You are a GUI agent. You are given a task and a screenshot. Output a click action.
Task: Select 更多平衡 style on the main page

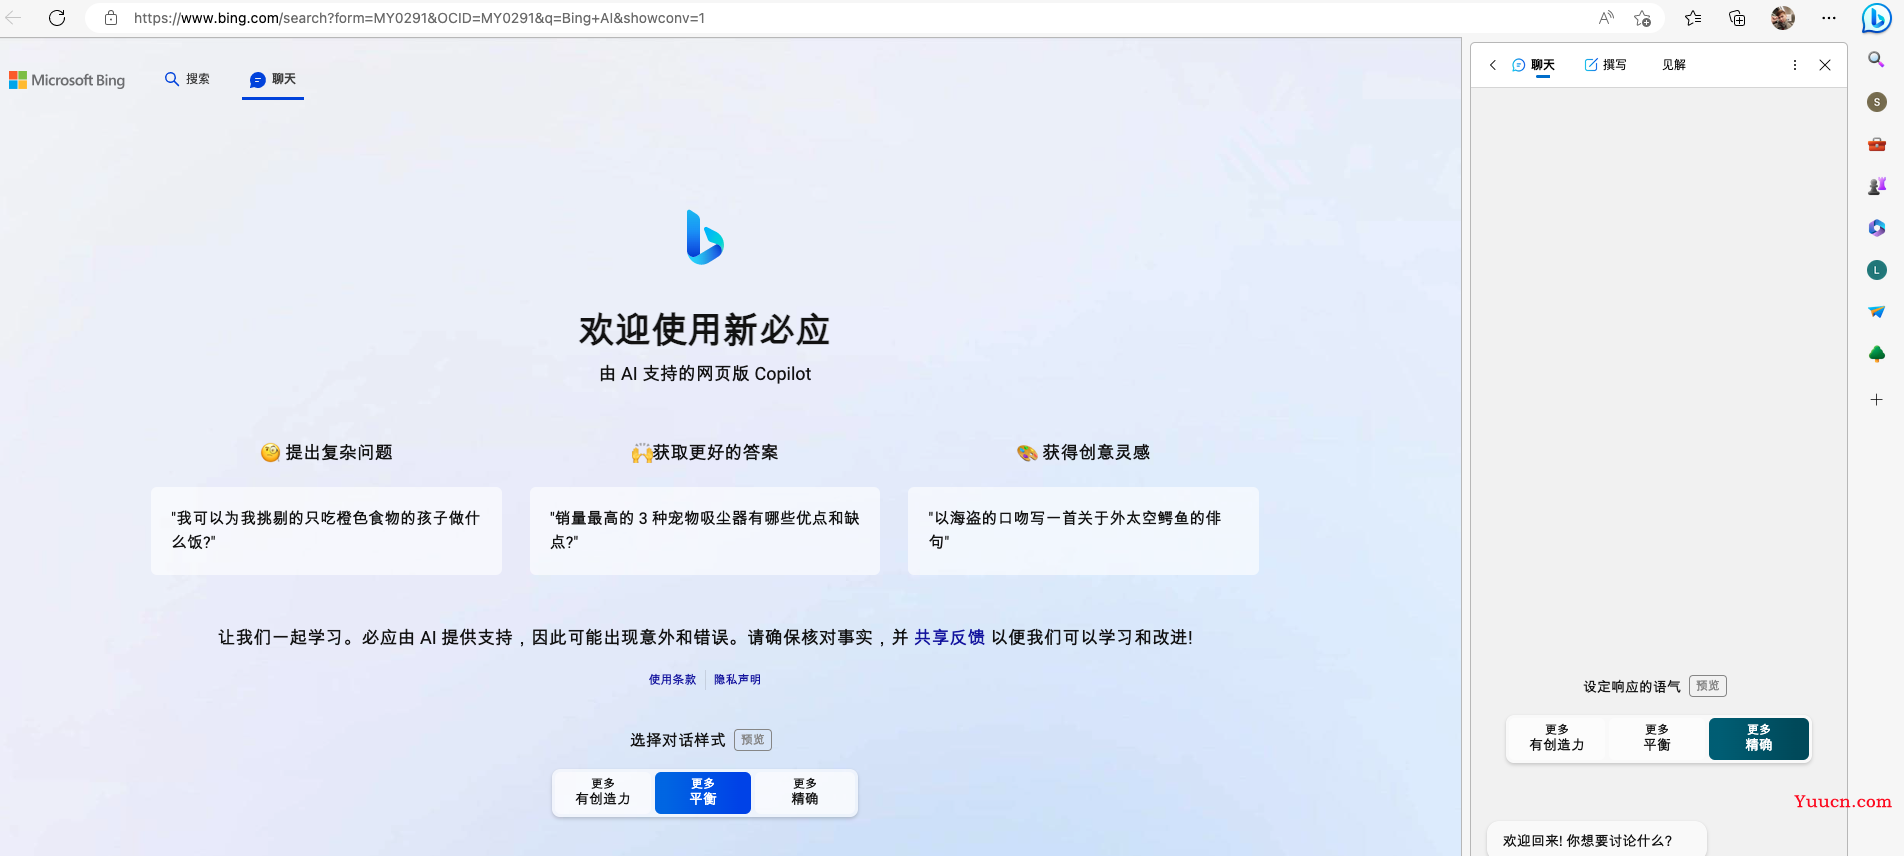(703, 792)
